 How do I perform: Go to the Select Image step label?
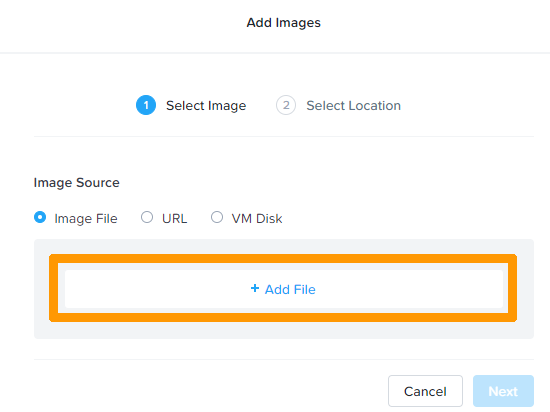point(206,106)
